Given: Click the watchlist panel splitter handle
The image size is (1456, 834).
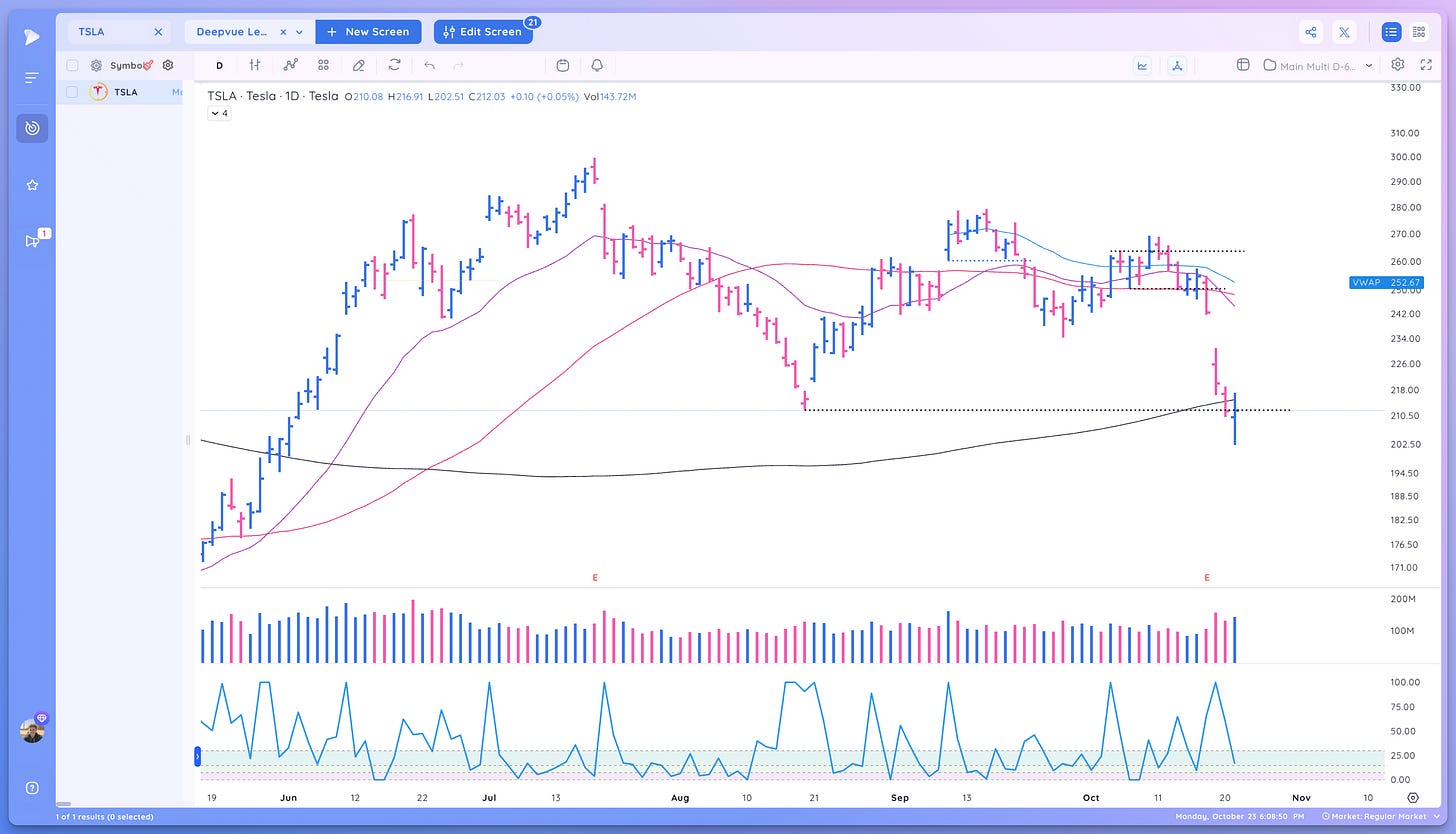Looking at the screenshot, I should (188, 440).
